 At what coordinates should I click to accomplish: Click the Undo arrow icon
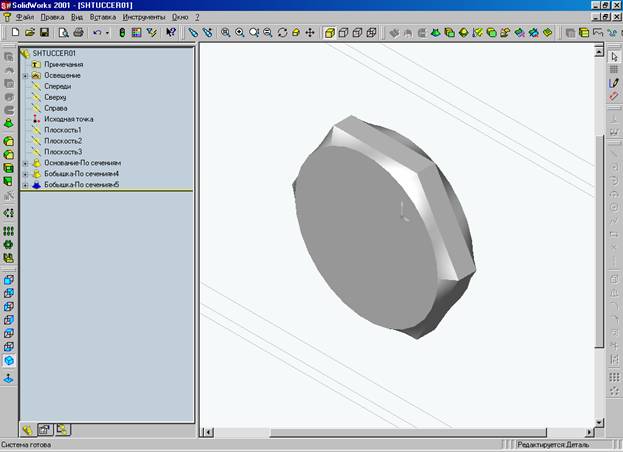point(96,32)
